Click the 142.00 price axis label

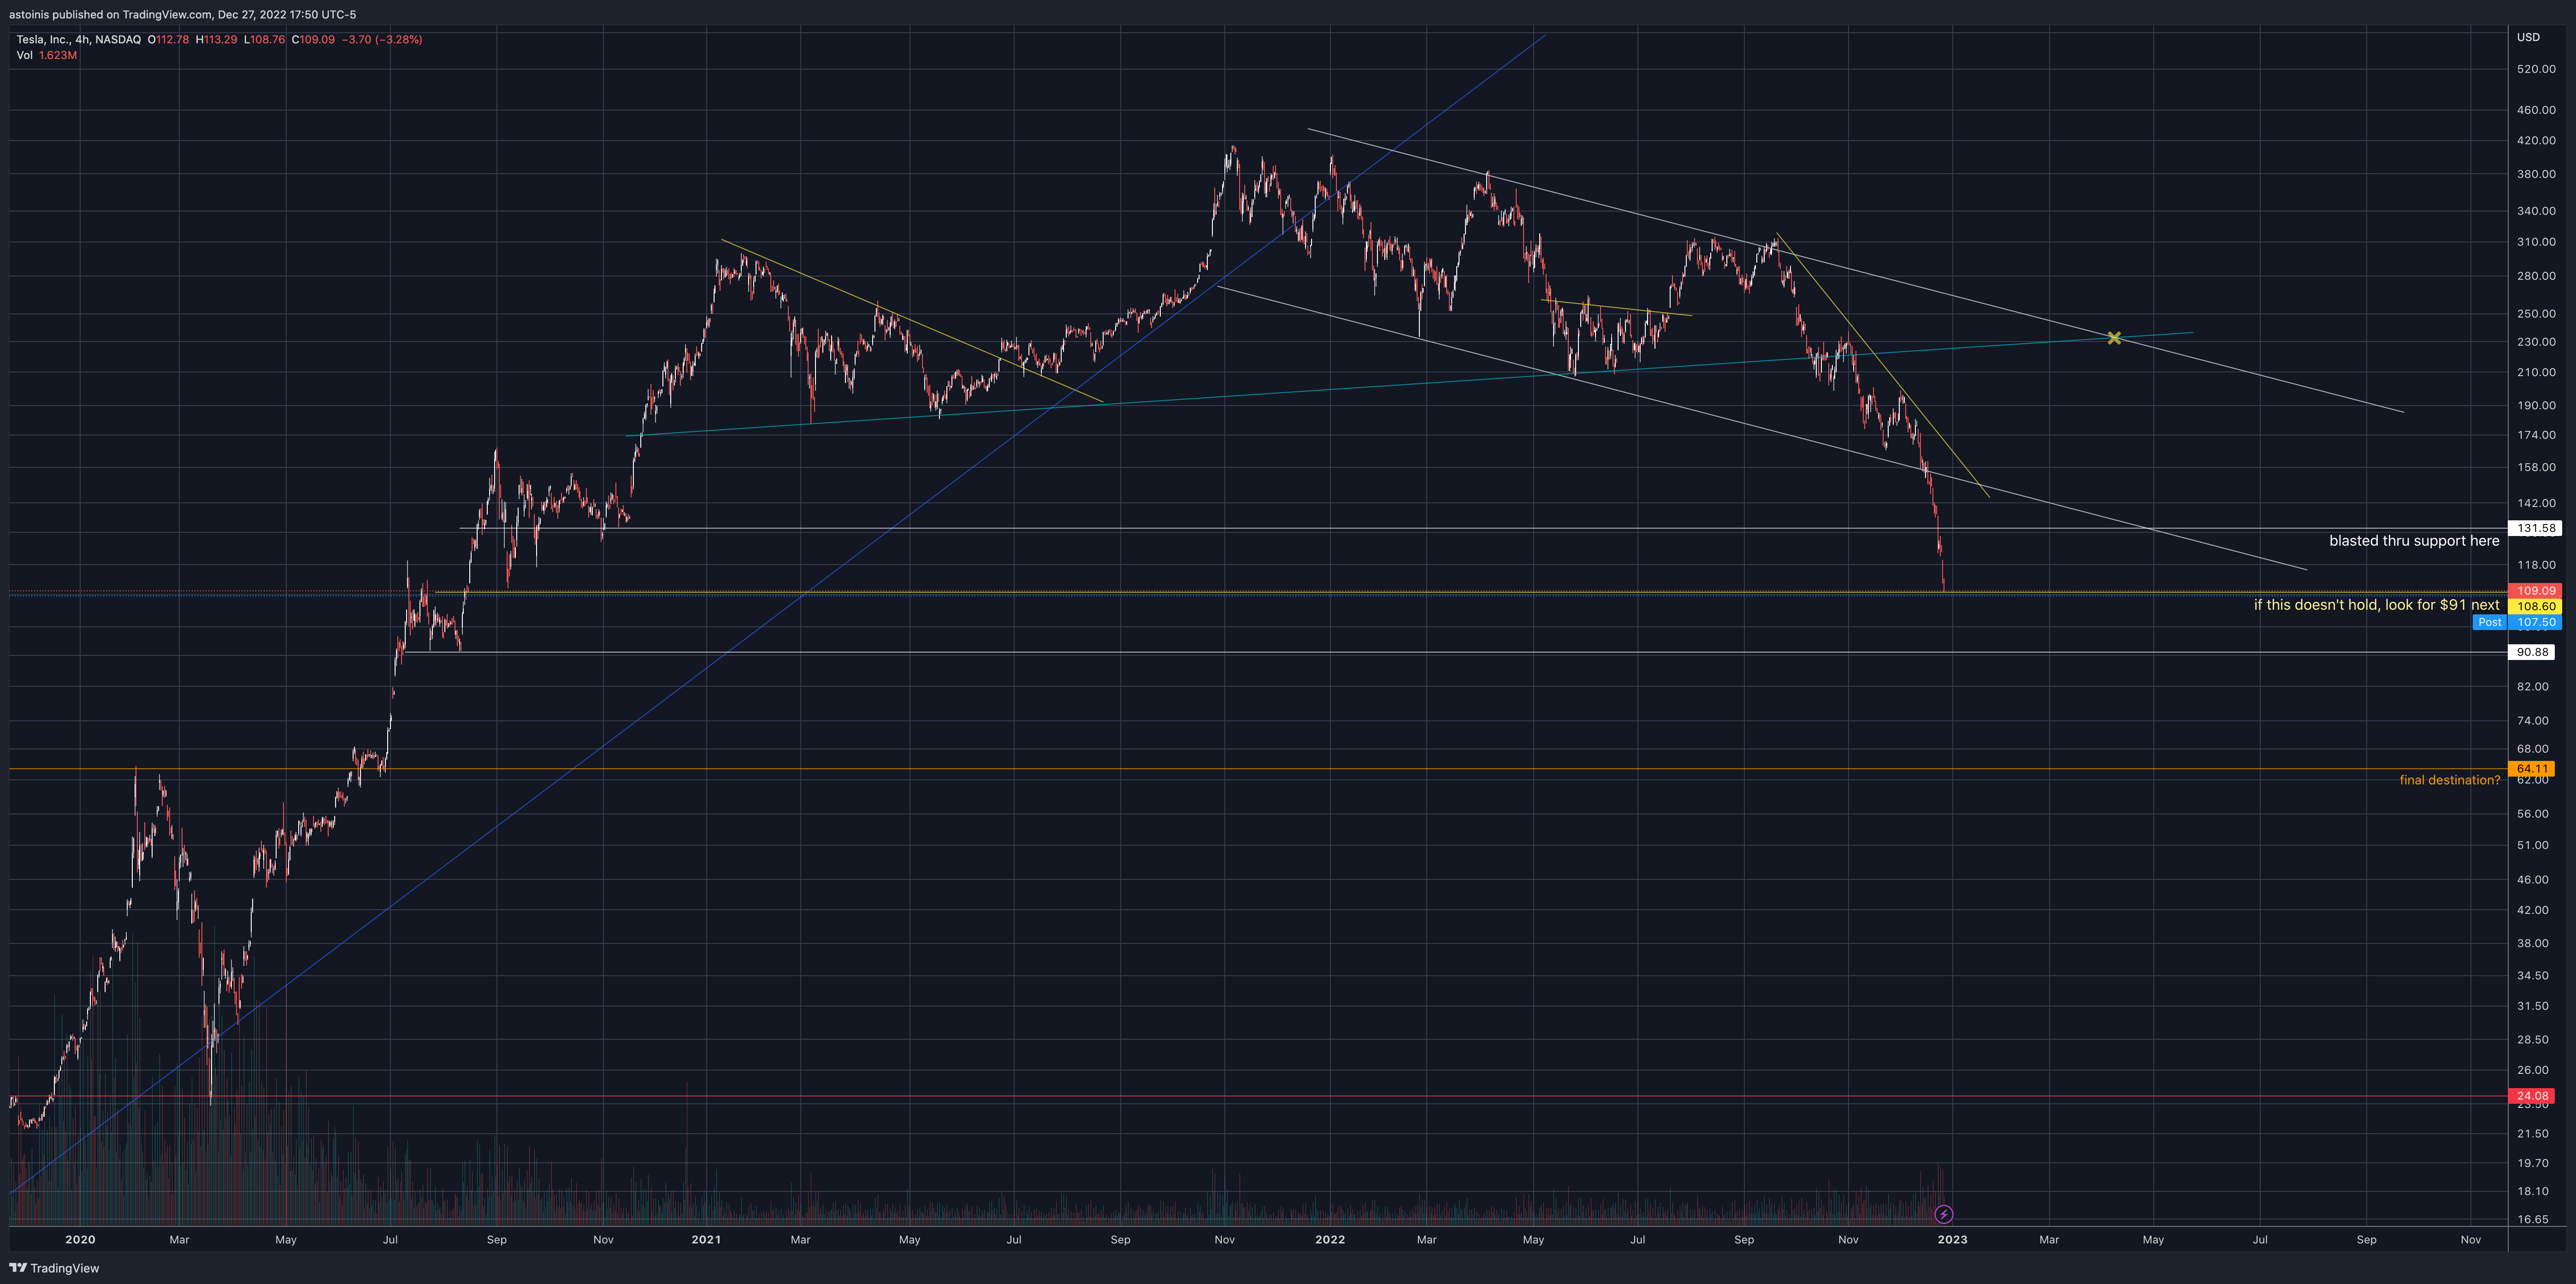[x=2536, y=503]
